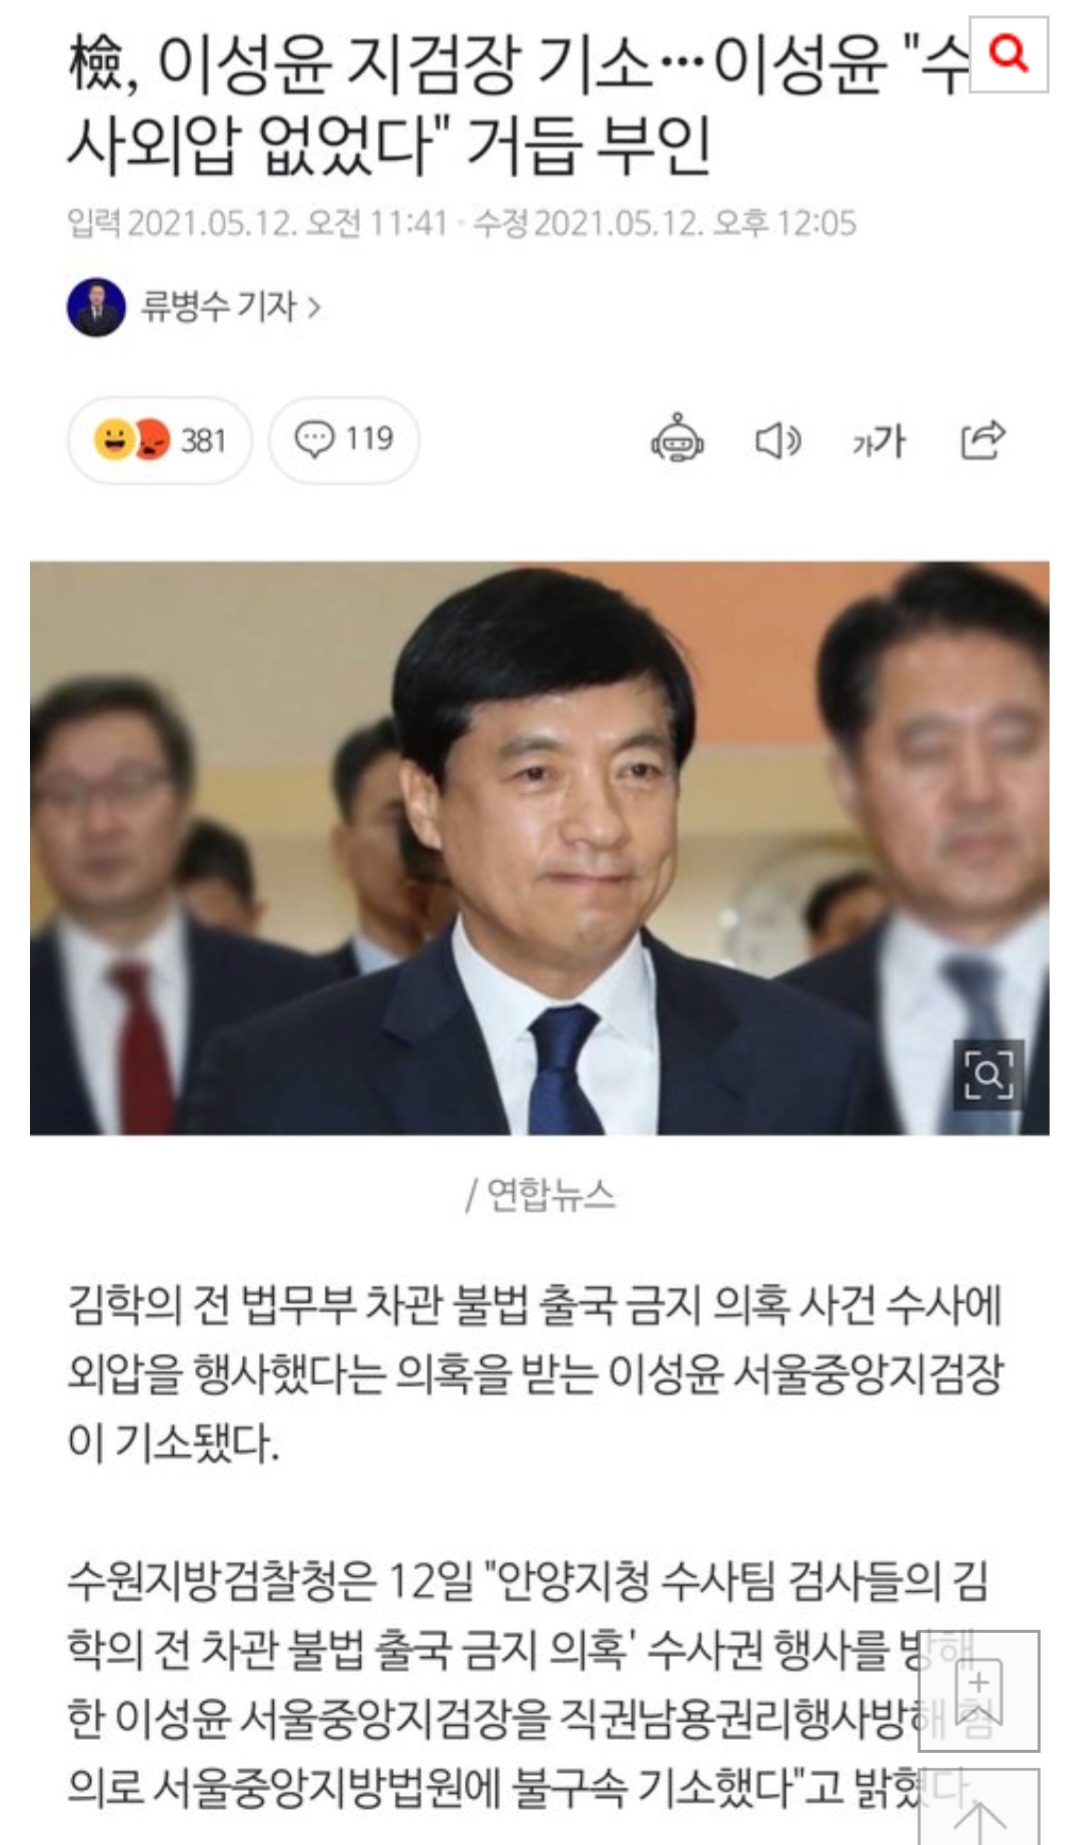The image size is (1076, 1845).
Task: Click the scroll-to-top arrow button
Action: coord(978,1808)
